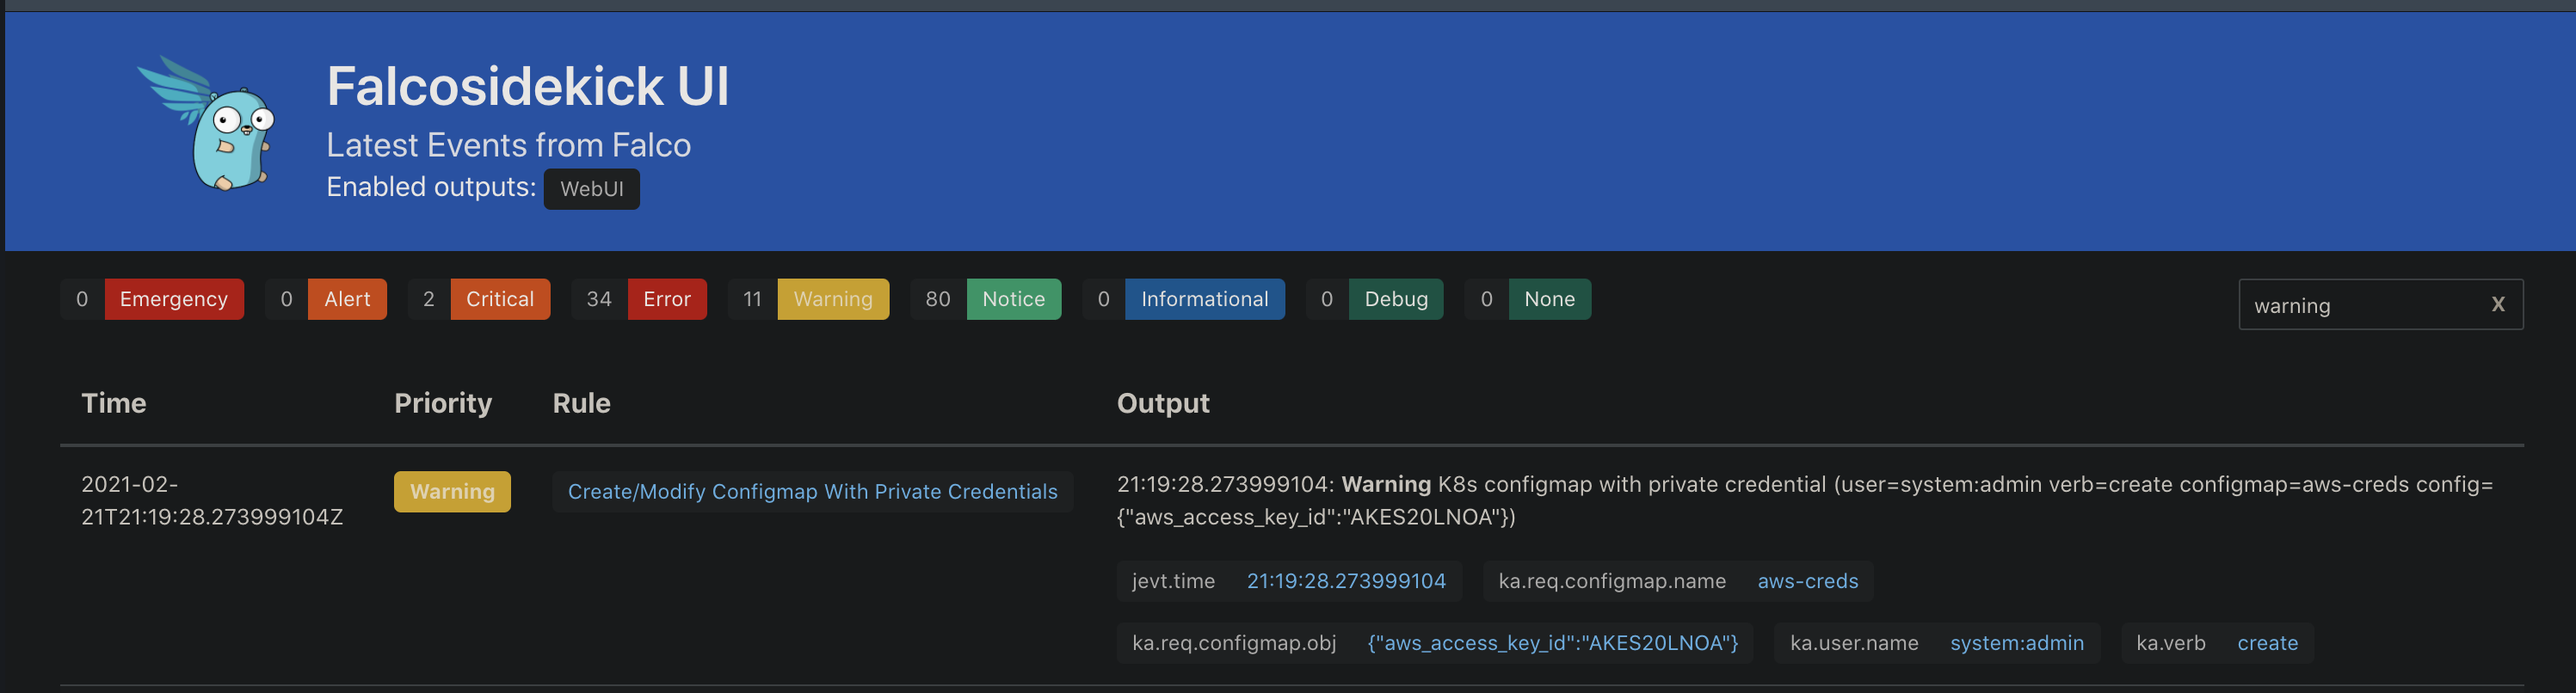Click the count 34 beside Error
This screenshot has height=693, width=2576.
(x=599, y=299)
